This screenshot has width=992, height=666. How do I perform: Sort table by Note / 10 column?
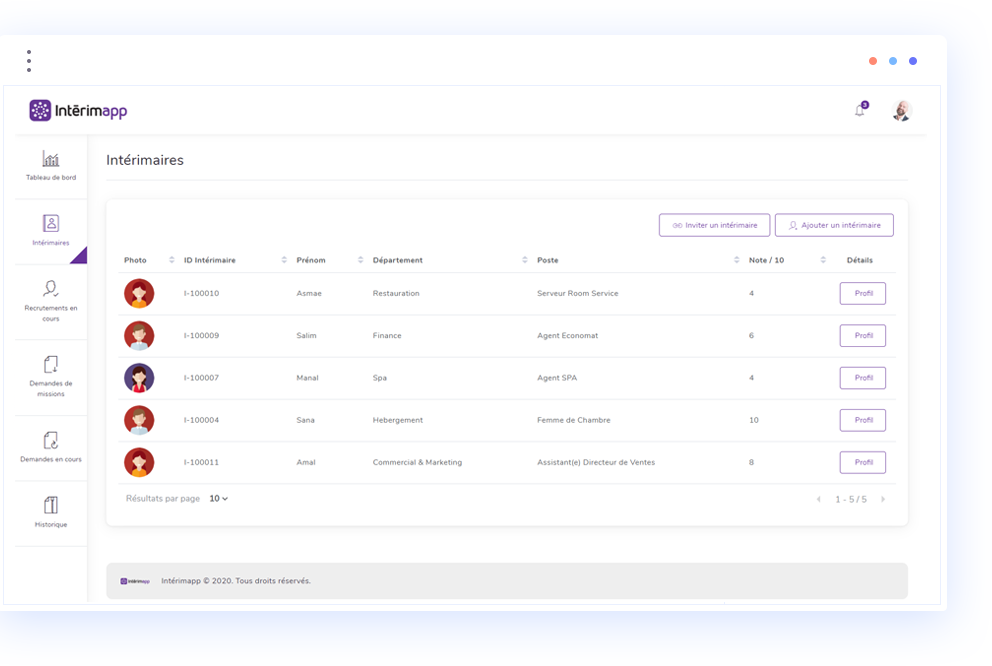[x=823, y=260]
